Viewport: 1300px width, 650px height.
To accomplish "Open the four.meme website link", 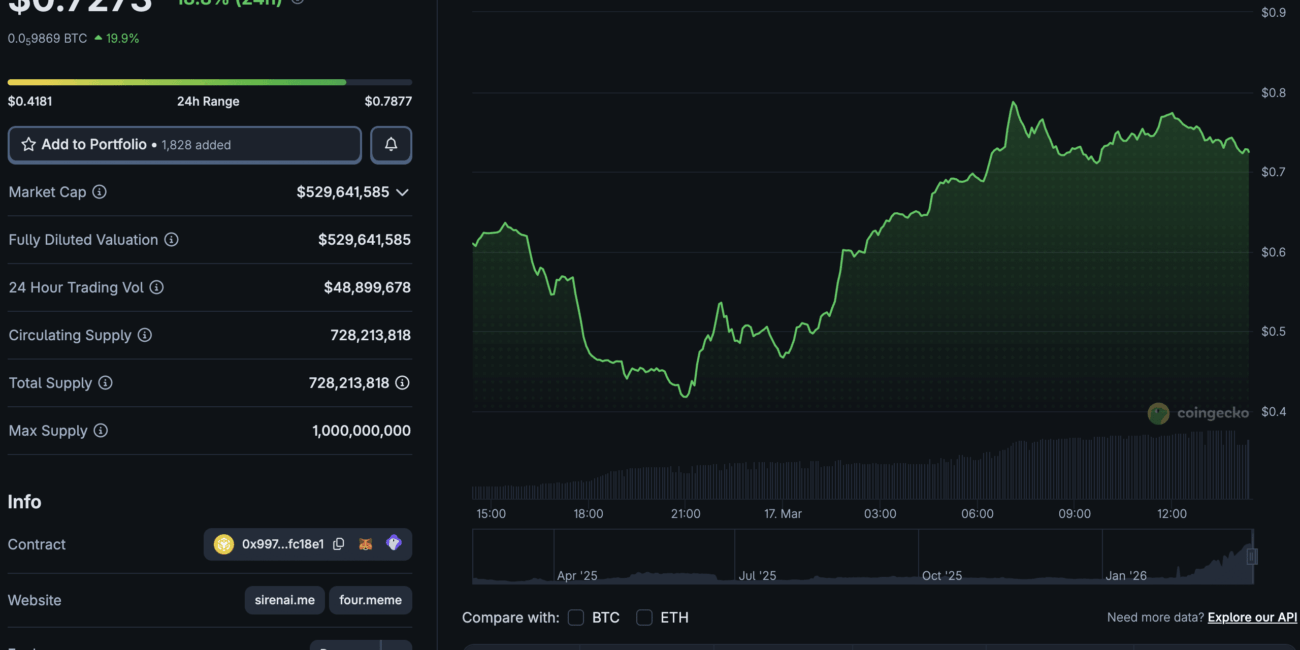I will 370,600.
